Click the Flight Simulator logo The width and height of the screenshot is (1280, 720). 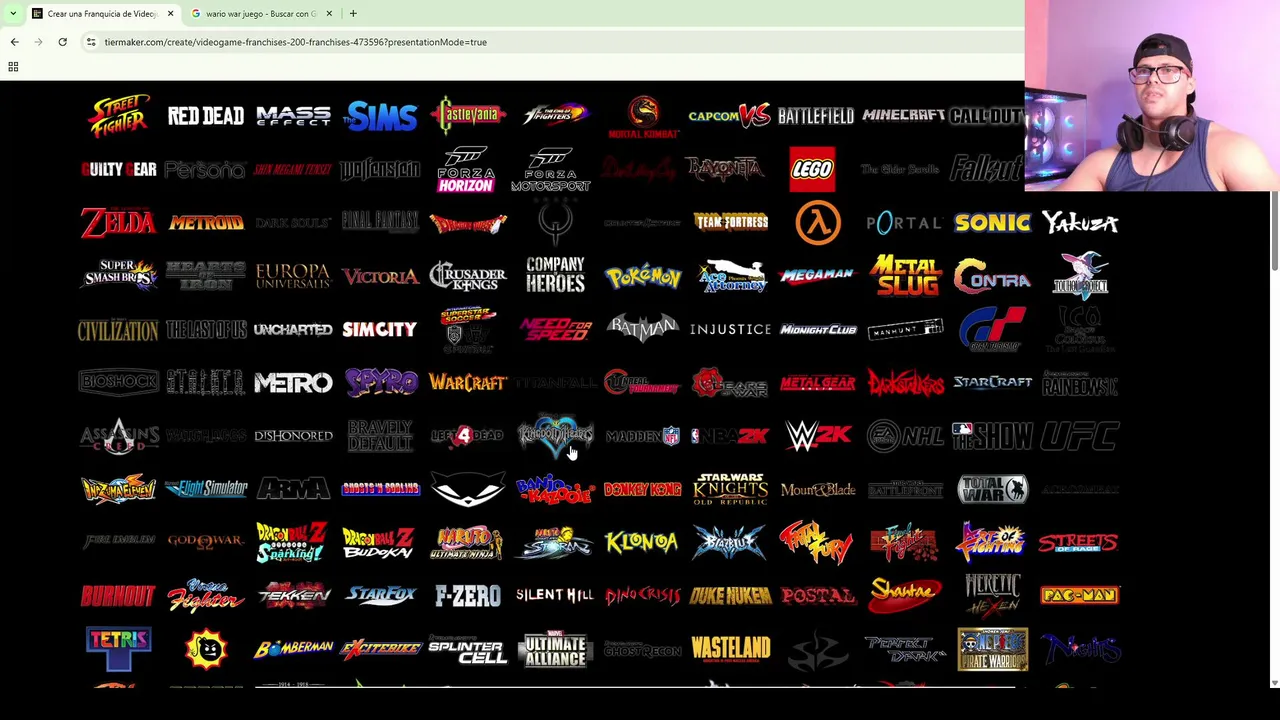tap(205, 488)
